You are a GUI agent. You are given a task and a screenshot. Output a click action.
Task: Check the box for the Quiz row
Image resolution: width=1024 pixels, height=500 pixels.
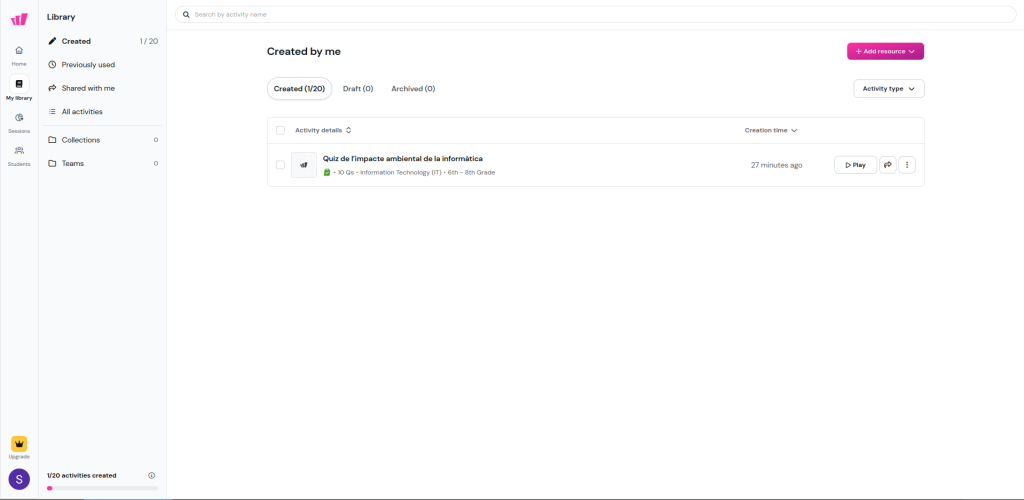click(x=280, y=165)
